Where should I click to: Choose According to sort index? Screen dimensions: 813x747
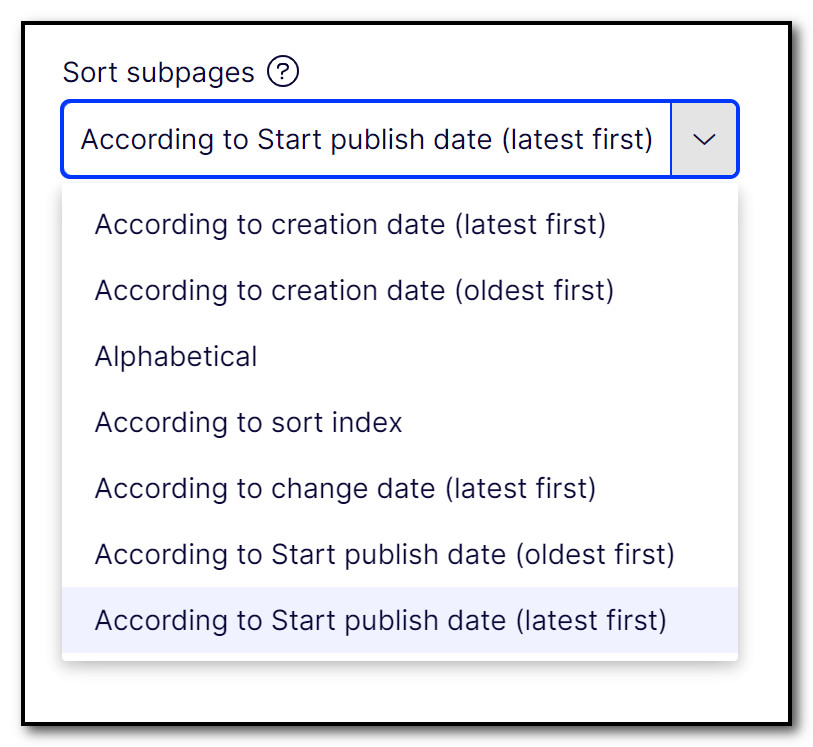click(x=400, y=422)
